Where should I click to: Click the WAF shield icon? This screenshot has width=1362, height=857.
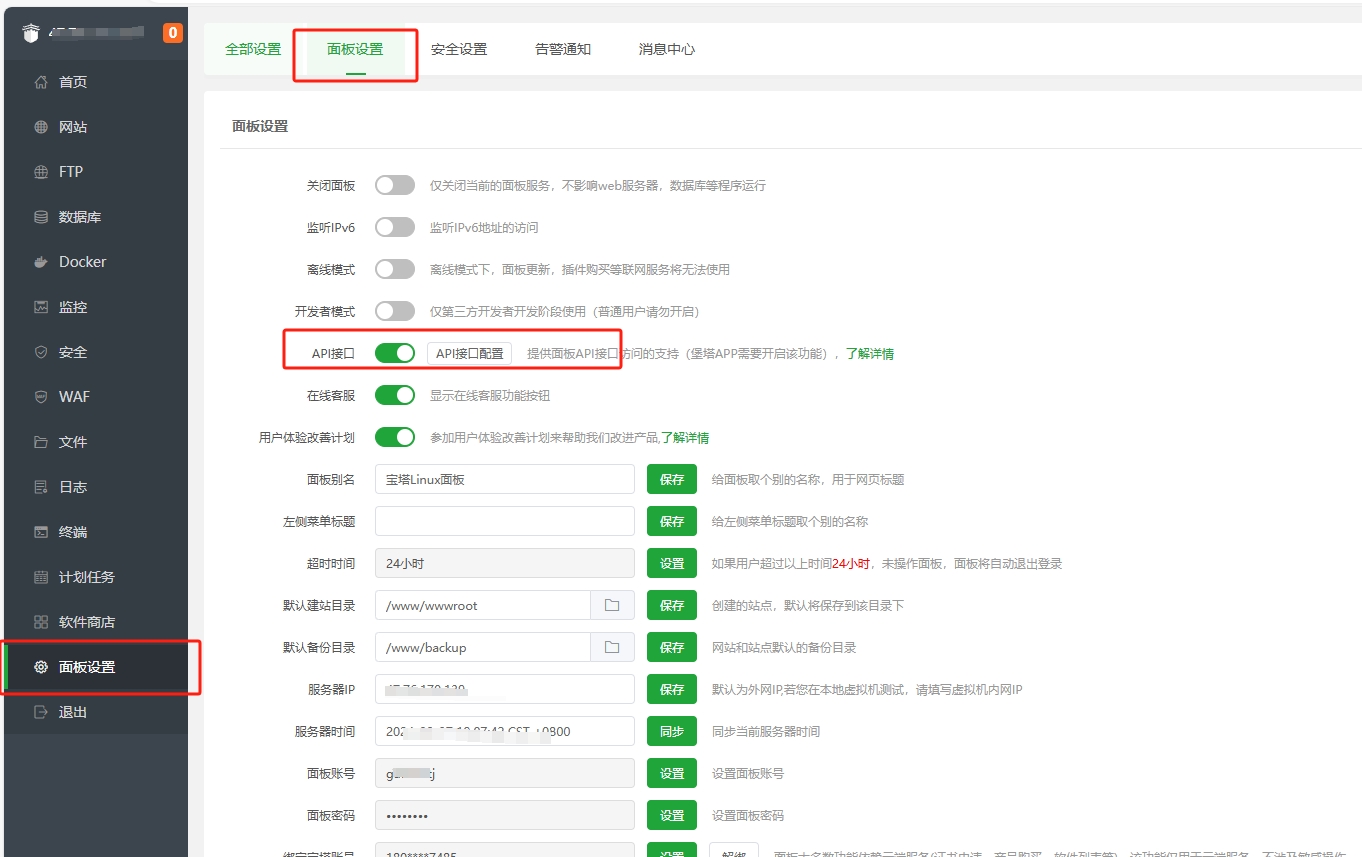pyautogui.click(x=41, y=397)
